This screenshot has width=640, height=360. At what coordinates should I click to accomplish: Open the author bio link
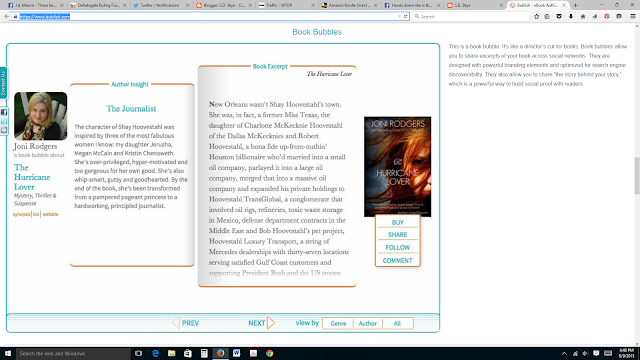pyautogui.click(x=36, y=214)
